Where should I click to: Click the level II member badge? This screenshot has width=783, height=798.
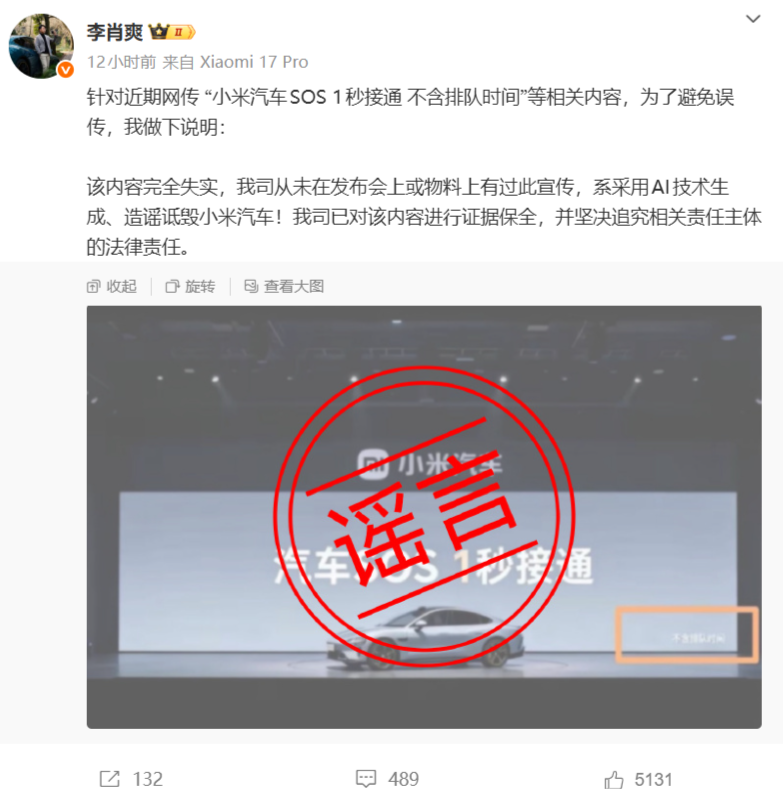182,32
